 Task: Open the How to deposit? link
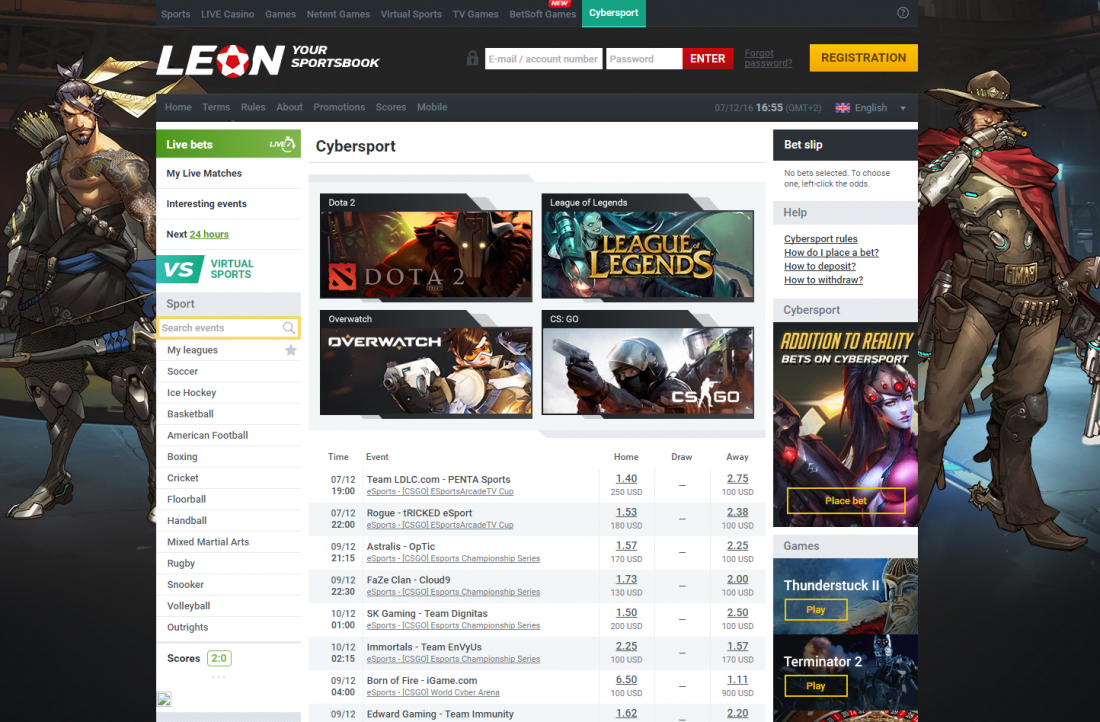pos(820,266)
